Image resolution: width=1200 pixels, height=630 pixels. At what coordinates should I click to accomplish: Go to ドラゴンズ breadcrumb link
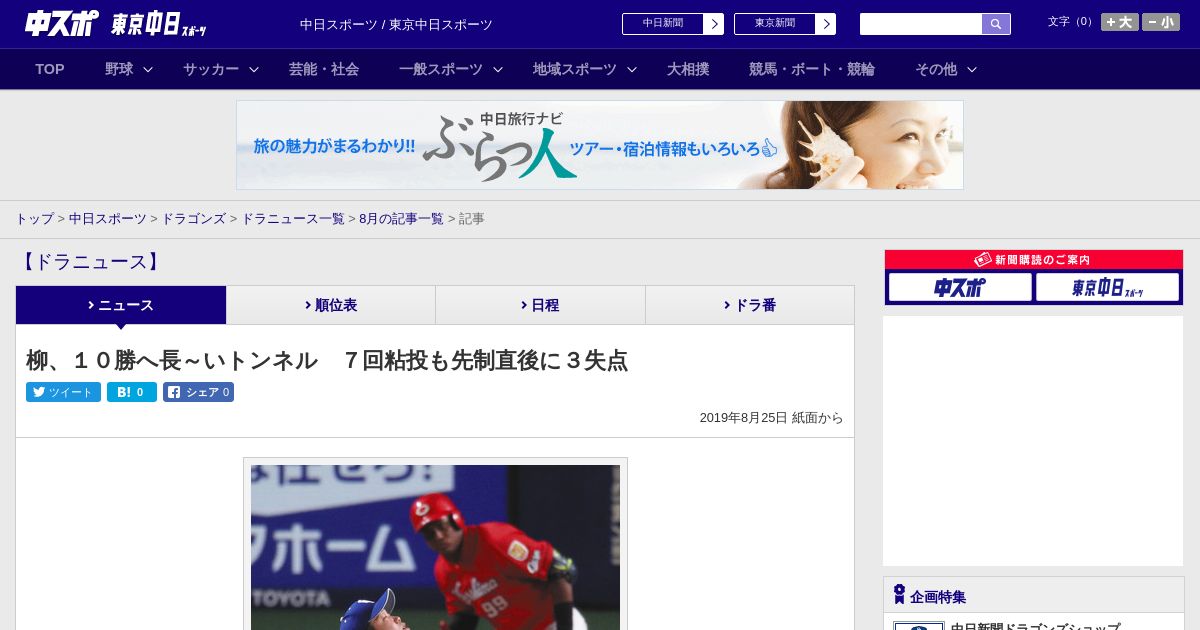click(x=194, y=218)
